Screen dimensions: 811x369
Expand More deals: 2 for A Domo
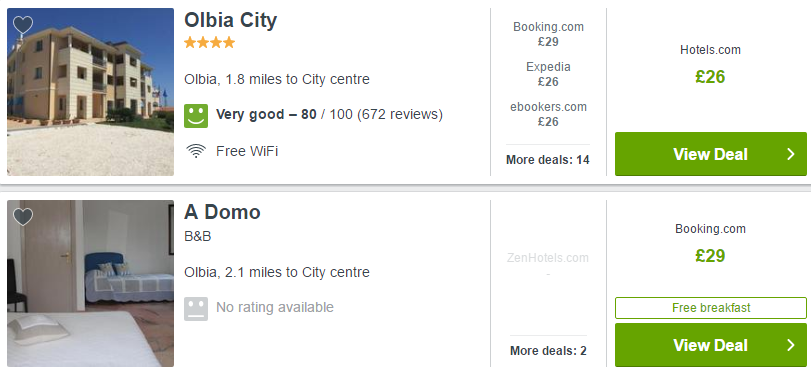(548, 351)
